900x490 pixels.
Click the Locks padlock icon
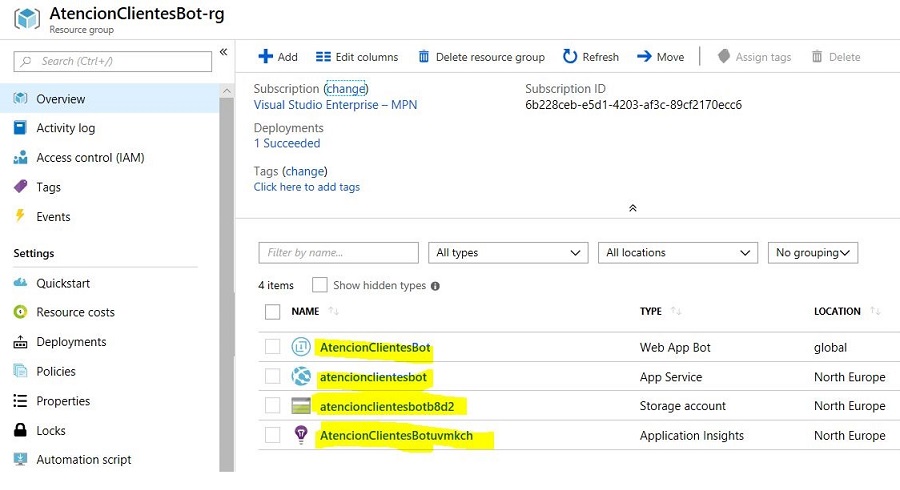[x=20, y=430]
